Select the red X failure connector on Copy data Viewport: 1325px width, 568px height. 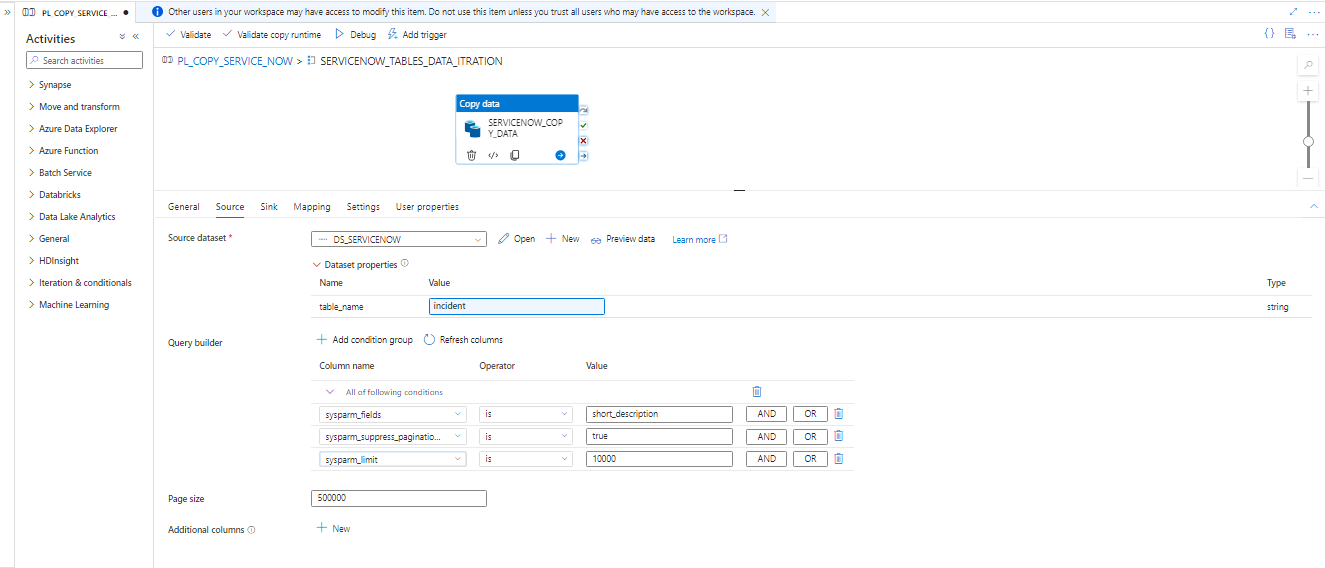point(584,141)
